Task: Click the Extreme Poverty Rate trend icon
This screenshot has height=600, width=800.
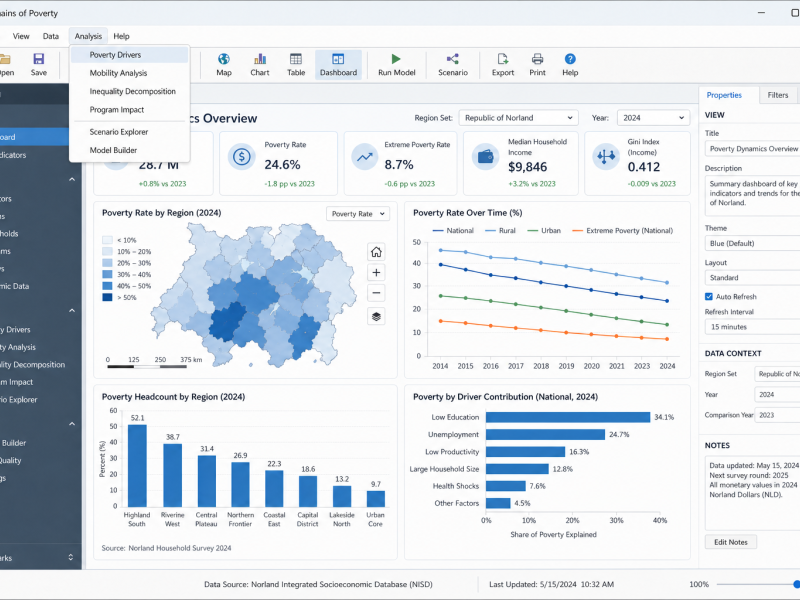Action: [x=364, y=157]
